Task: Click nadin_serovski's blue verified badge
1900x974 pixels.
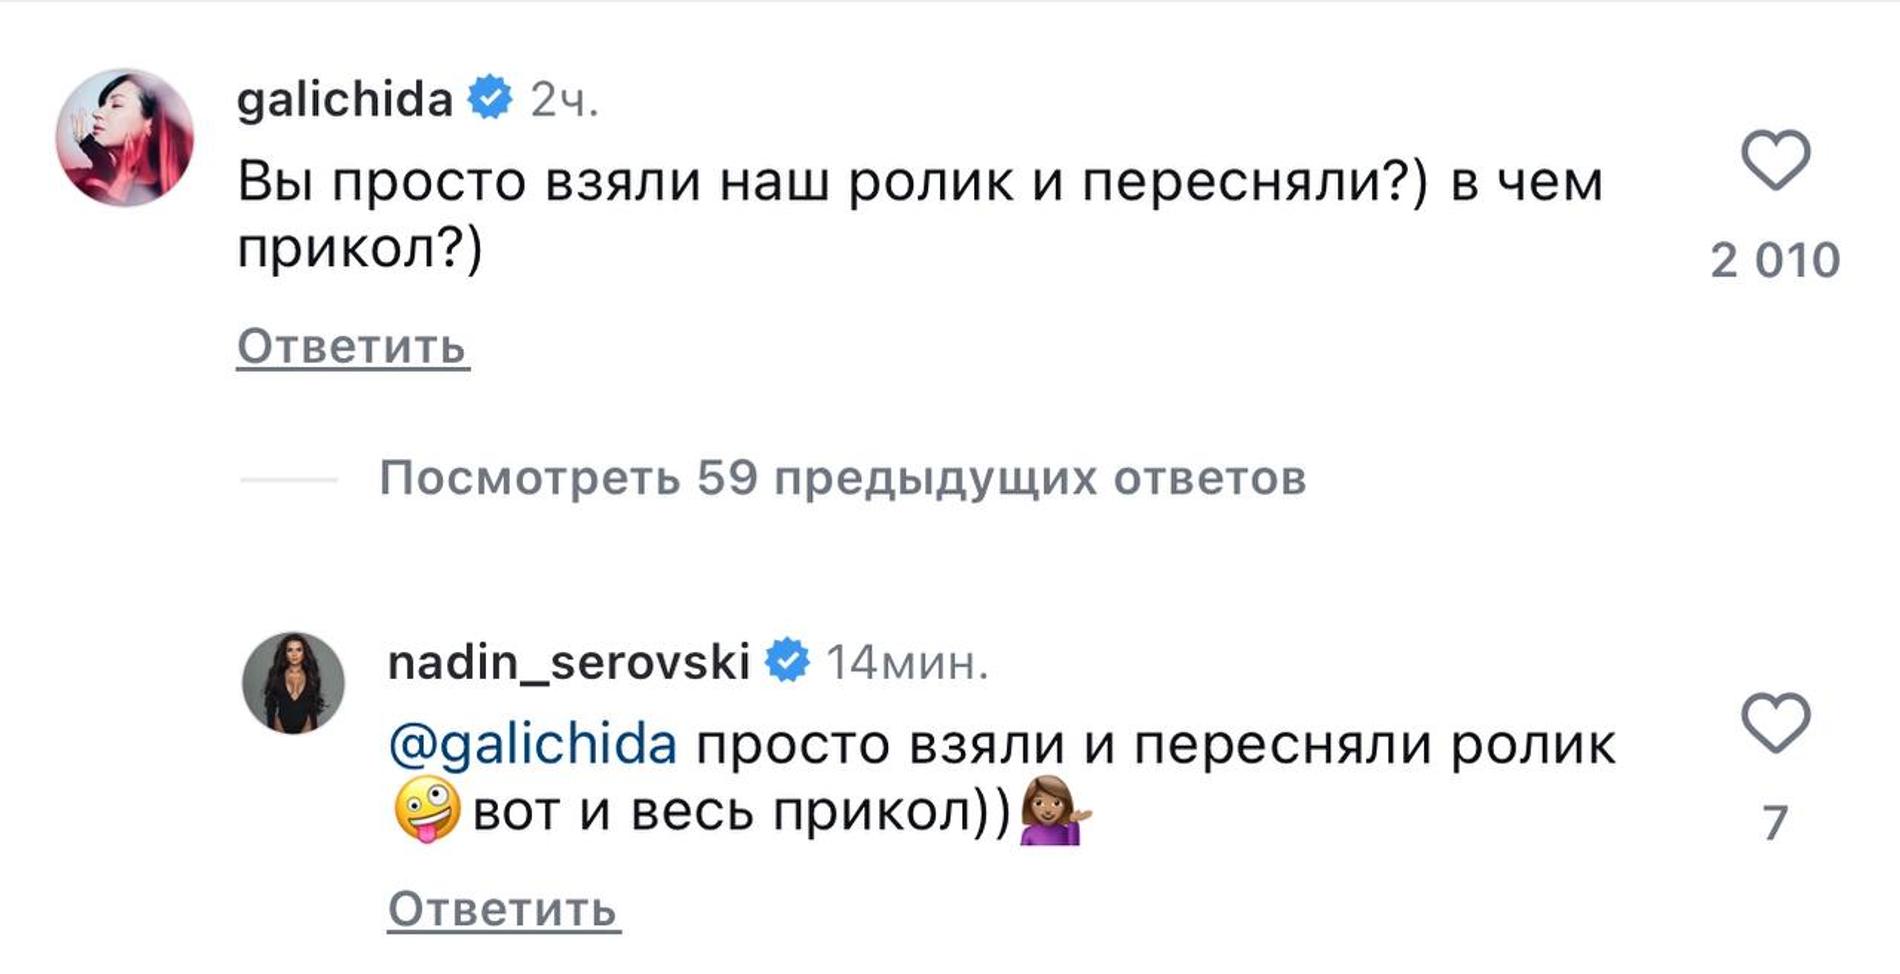Action: pos(787,661)
